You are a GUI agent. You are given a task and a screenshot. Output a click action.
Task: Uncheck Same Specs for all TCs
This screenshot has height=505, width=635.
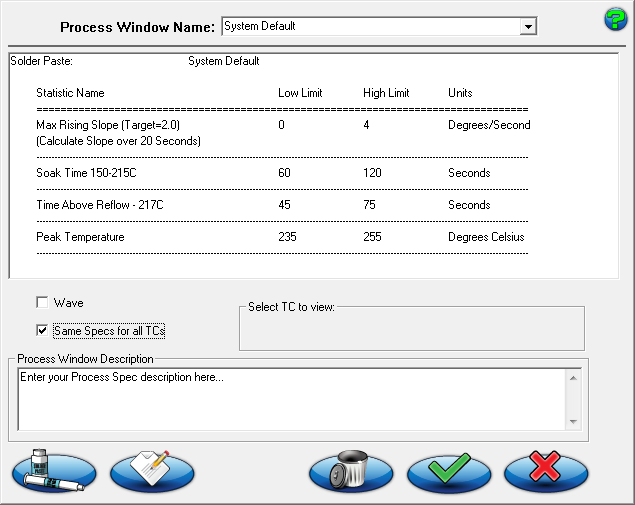[x=42, y=330]
